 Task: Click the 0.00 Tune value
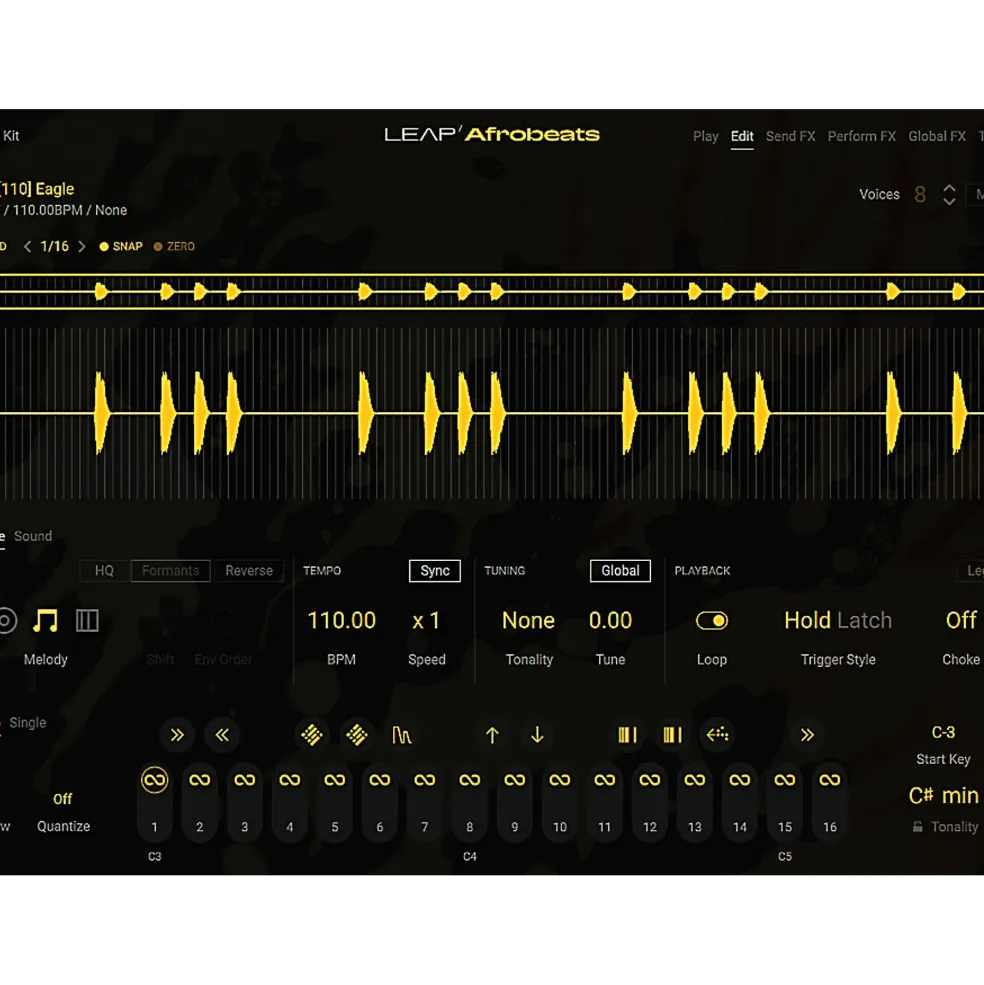(610, 621)
